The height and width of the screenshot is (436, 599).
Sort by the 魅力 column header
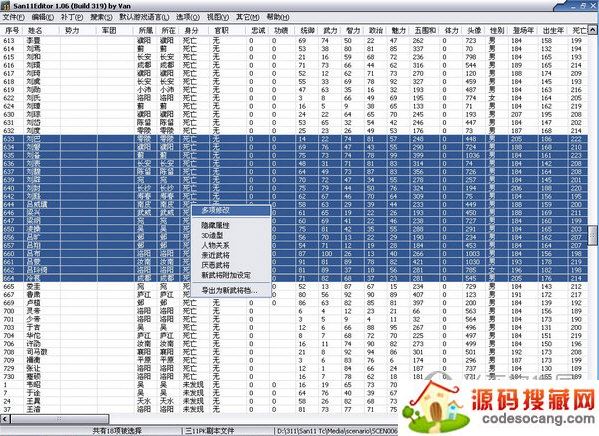397,30
